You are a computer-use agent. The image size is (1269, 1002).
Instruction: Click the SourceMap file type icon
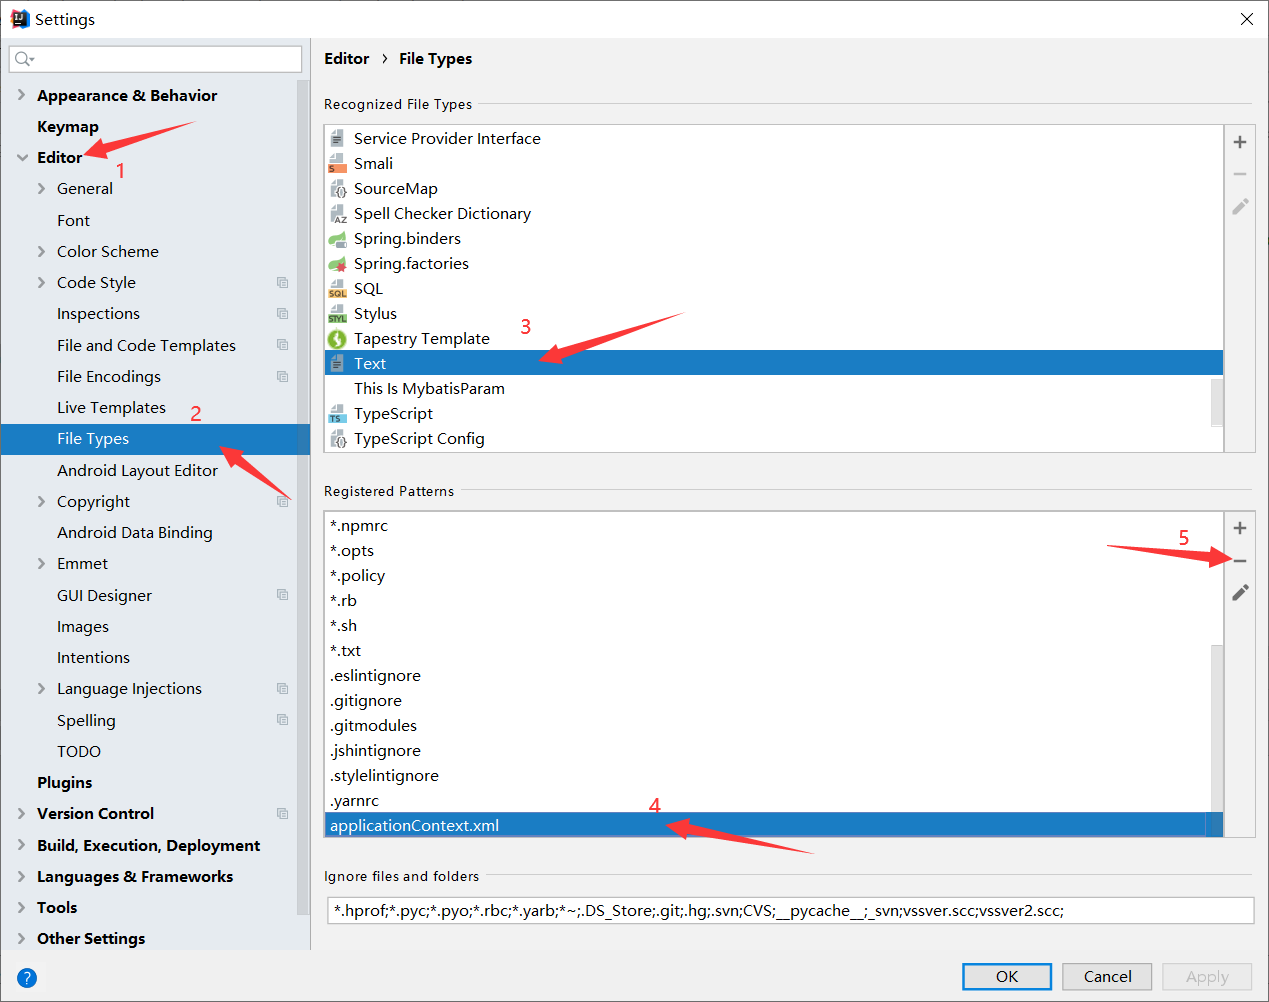pos(338,188)
